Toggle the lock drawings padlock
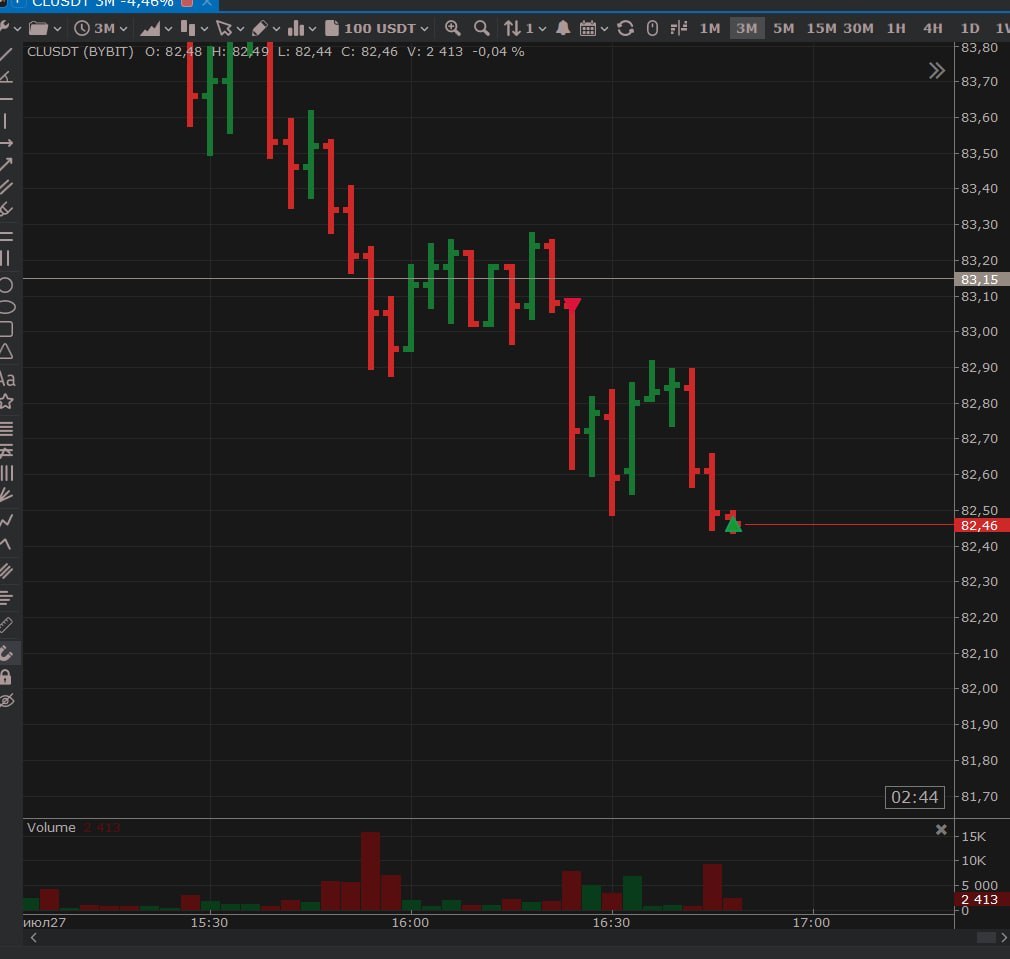The height and width of the screenshot is (959, 1010). pos(6,676)
